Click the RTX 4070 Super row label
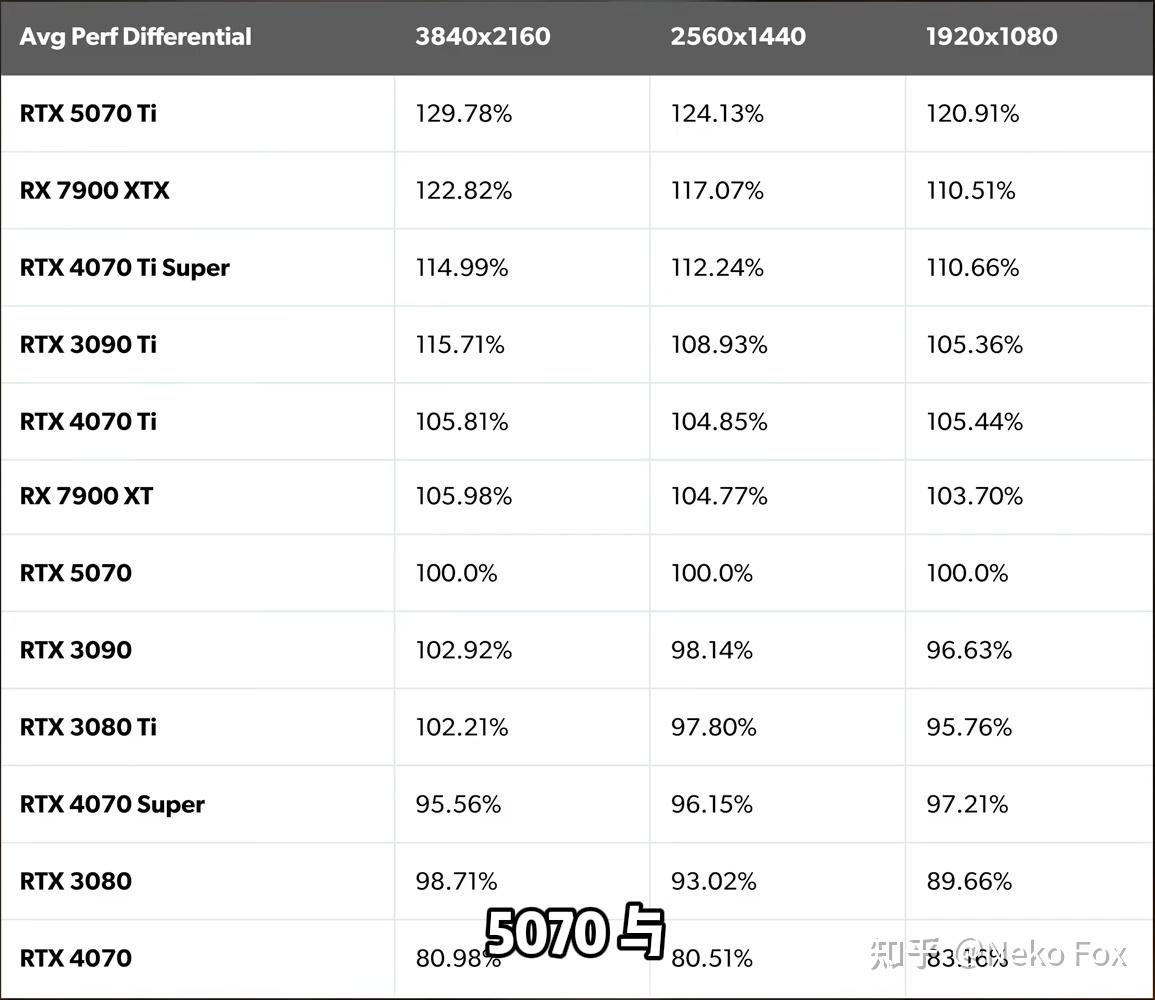1155x1000 pixels. click(112, 804)
